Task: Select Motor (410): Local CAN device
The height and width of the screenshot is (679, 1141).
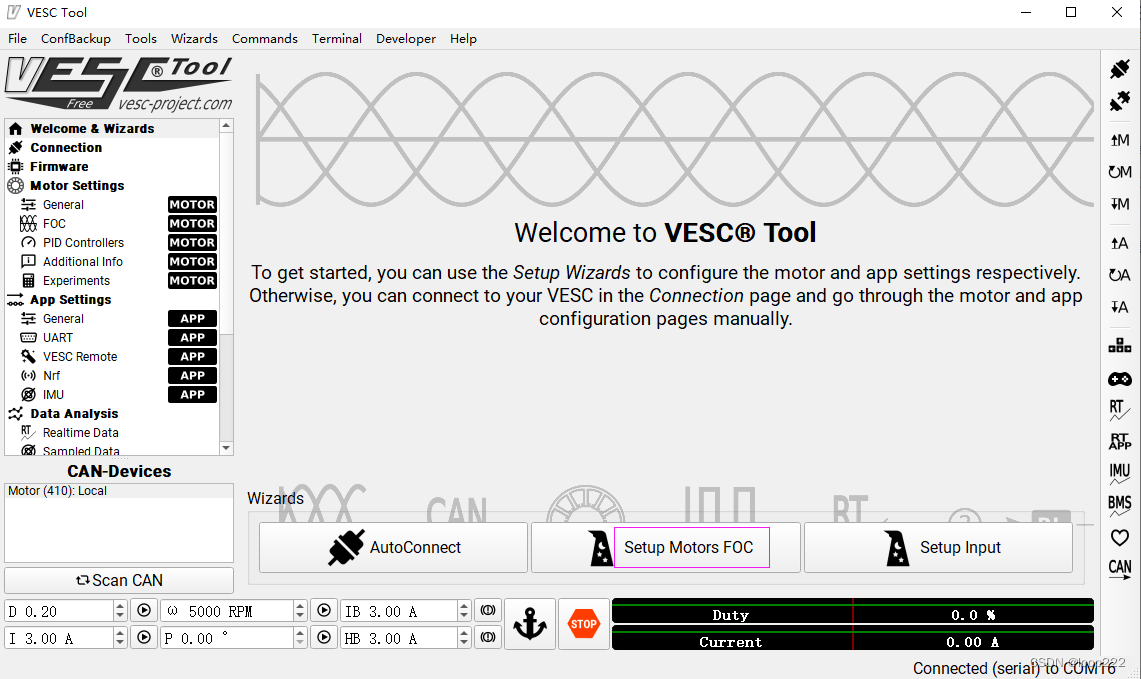Action: [119, 491]
